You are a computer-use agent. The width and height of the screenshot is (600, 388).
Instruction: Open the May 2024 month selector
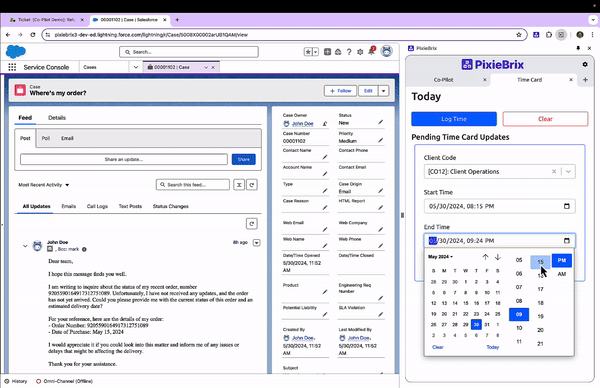pyautogui.click(x=440, y=257)
